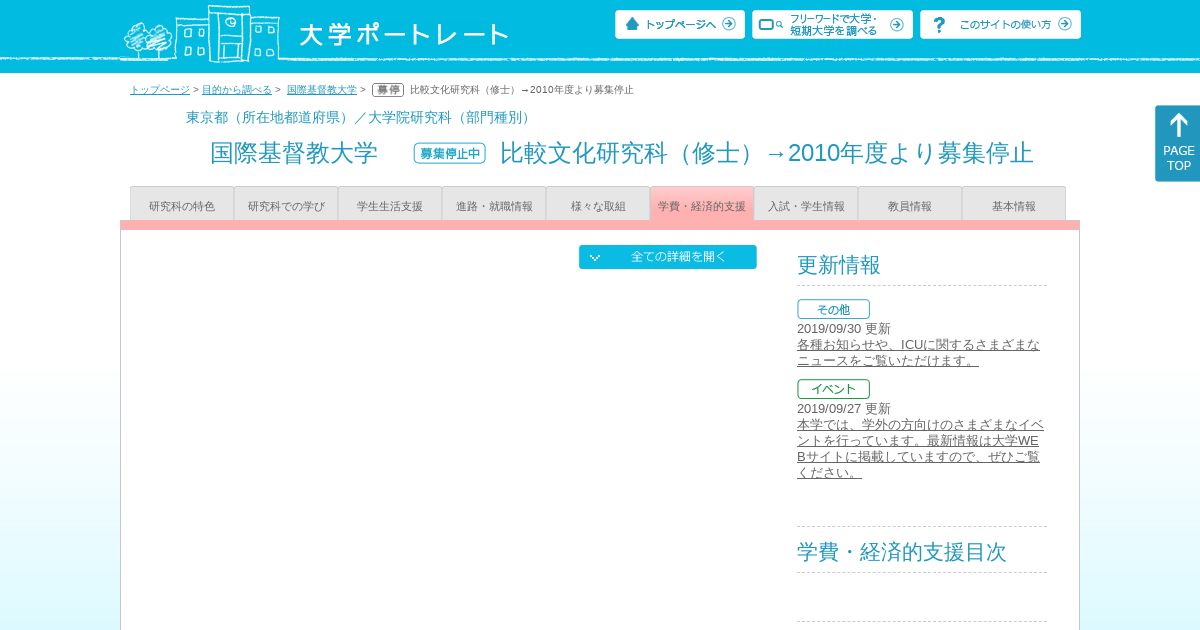
Task: Expand all details with 全ての詳細を開く
Action: (668, 257)
